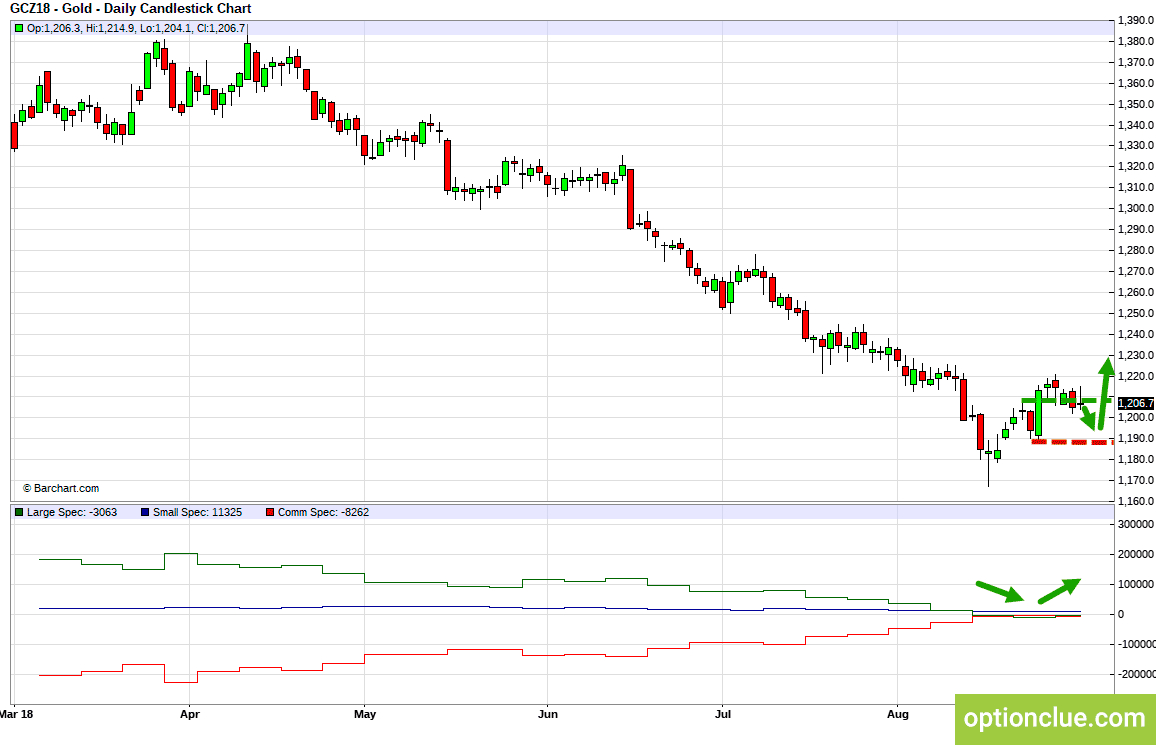Click the 'Apr' date axis label
The height and width of the screenshot is (745, 1156).
(x=190, y=714)
